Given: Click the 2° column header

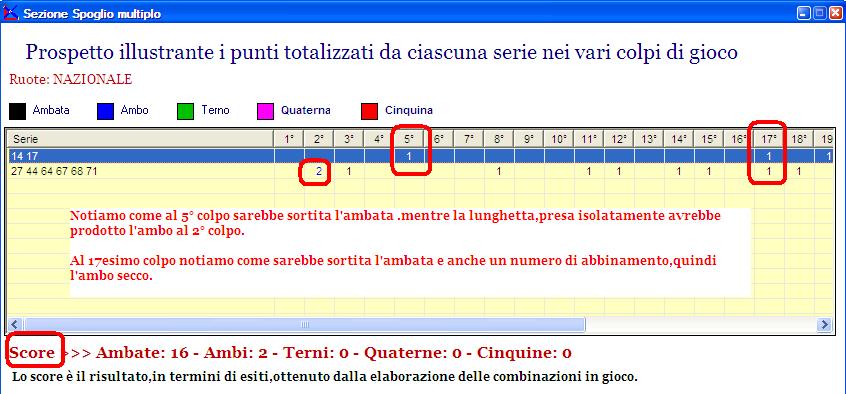Looking at the screenshot, I should click(x=319, y=139).
